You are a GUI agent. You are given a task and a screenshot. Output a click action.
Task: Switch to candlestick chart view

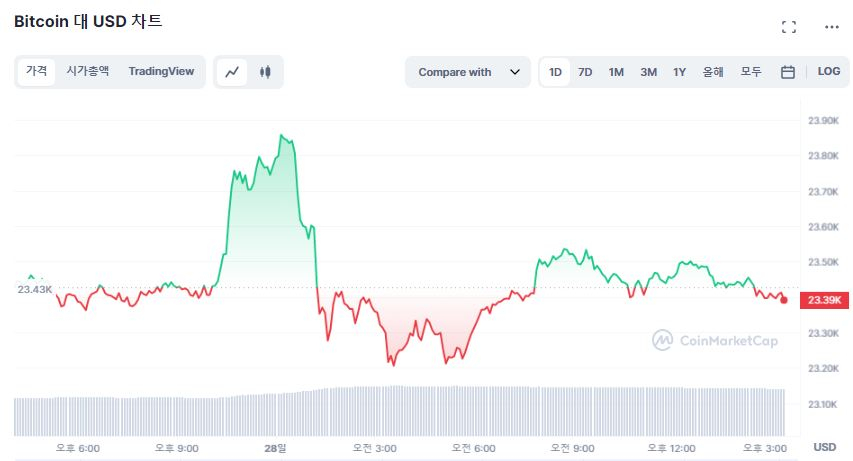click(x=265, y=72)
